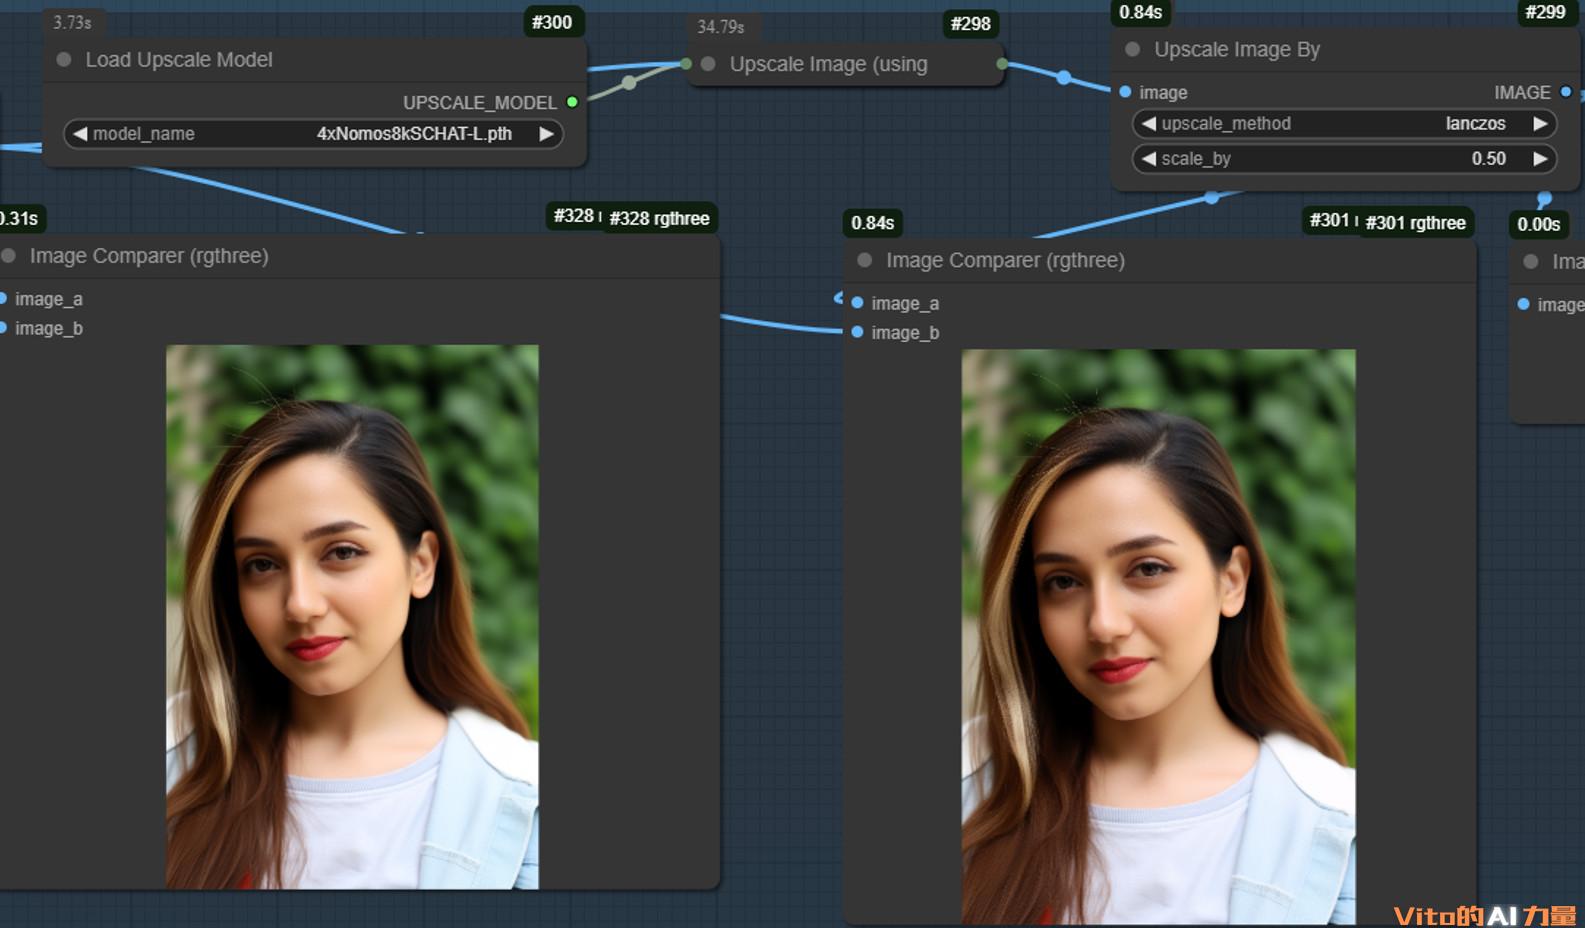The image size is (1585, 928).
Task: Decrease the scale_by value
Action: pyautogui.click(x=1149, y=159)
